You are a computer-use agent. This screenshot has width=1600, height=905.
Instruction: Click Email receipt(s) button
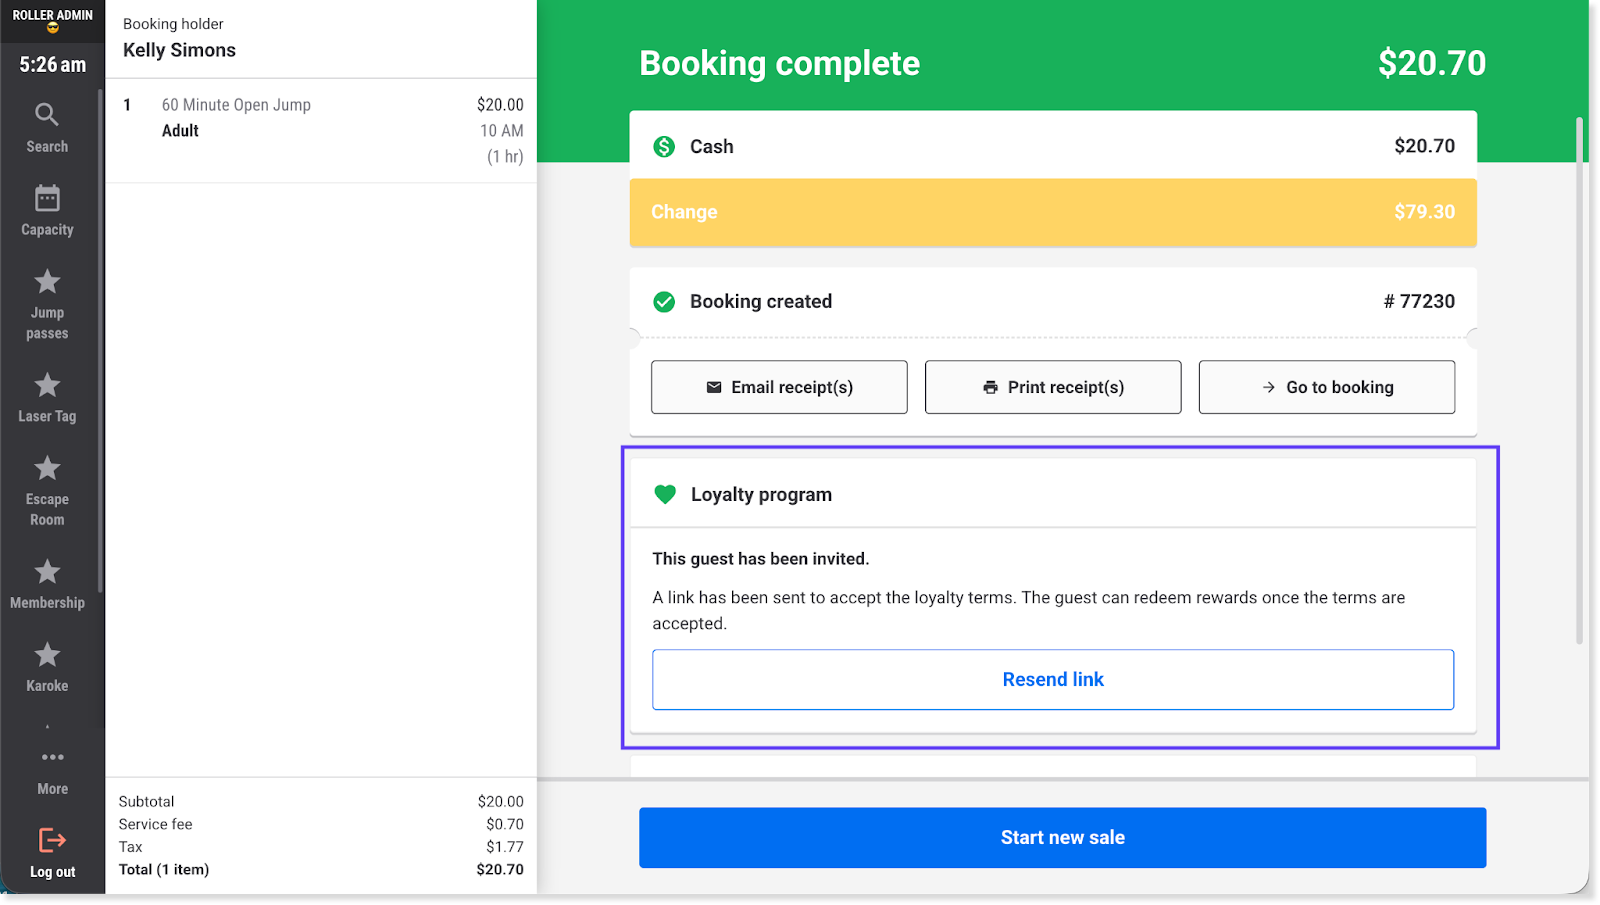point(779,387)
